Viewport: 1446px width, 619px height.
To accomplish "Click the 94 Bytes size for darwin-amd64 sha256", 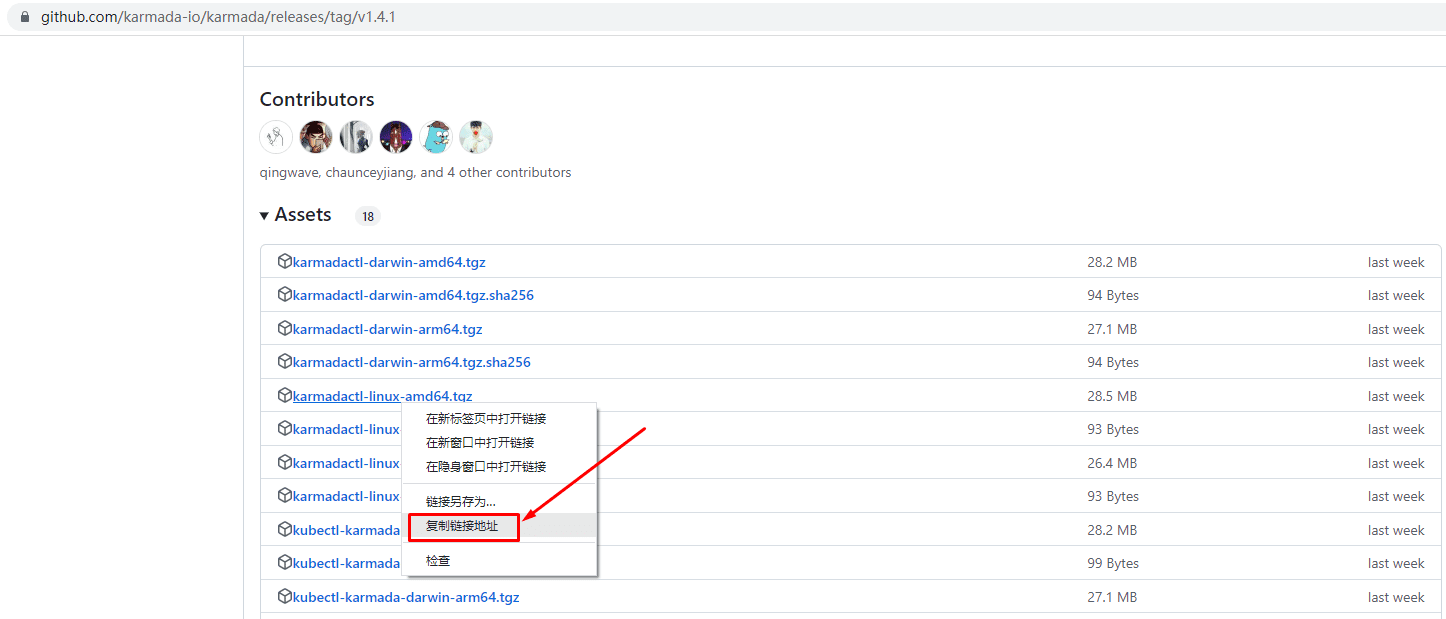I will pyautogui.click(x=1113, y=295).
